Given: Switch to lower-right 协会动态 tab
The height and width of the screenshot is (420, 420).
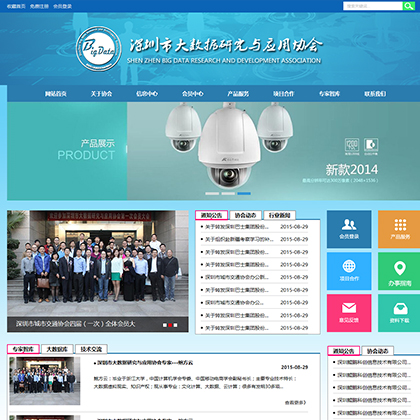Looking at the screenshot, I should [x=378, y=351].
